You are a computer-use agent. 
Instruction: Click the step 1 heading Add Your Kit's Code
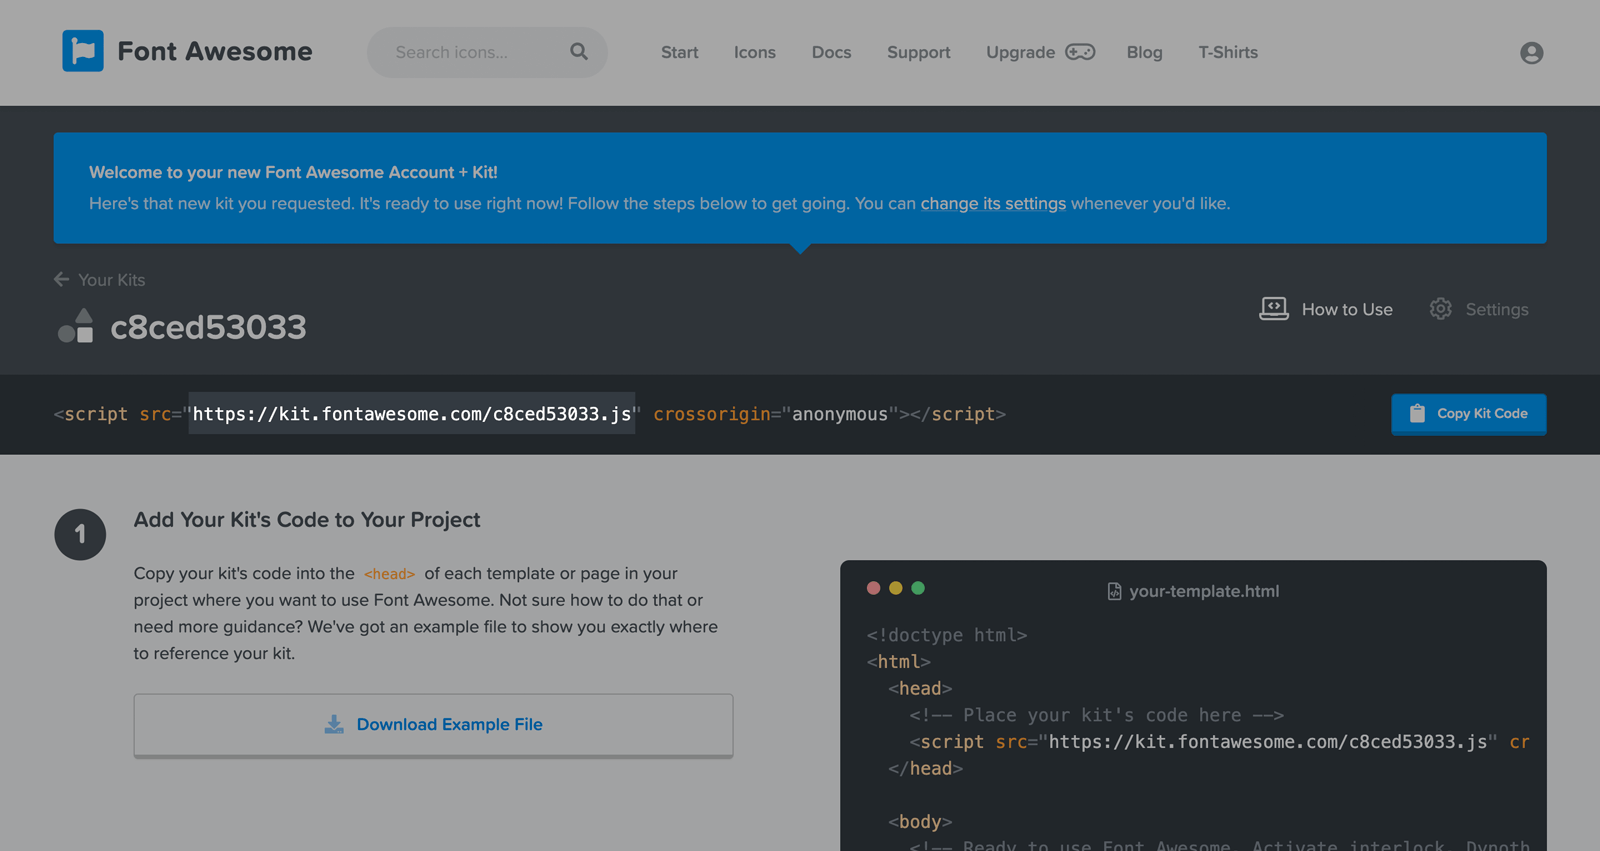coord(307,520)
